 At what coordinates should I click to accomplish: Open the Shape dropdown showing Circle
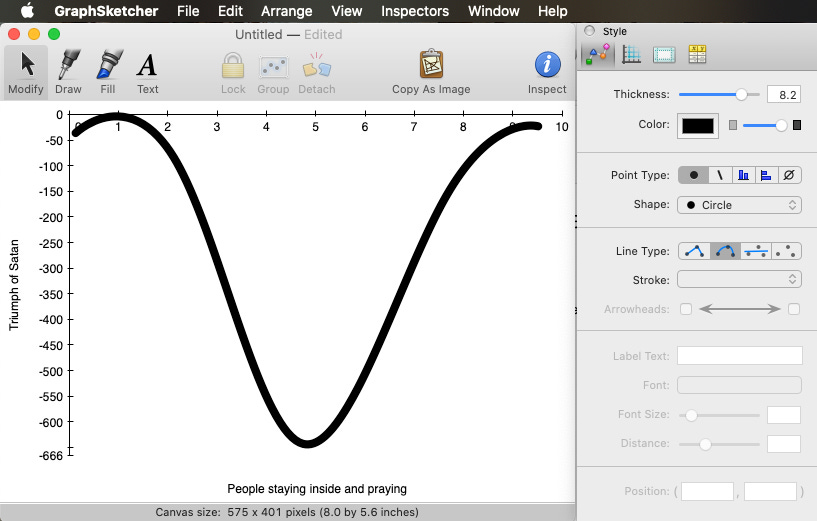[739, 205]
